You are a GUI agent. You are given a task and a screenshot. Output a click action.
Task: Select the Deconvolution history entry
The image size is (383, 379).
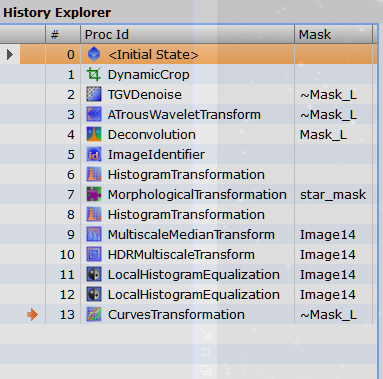(152, 135)
